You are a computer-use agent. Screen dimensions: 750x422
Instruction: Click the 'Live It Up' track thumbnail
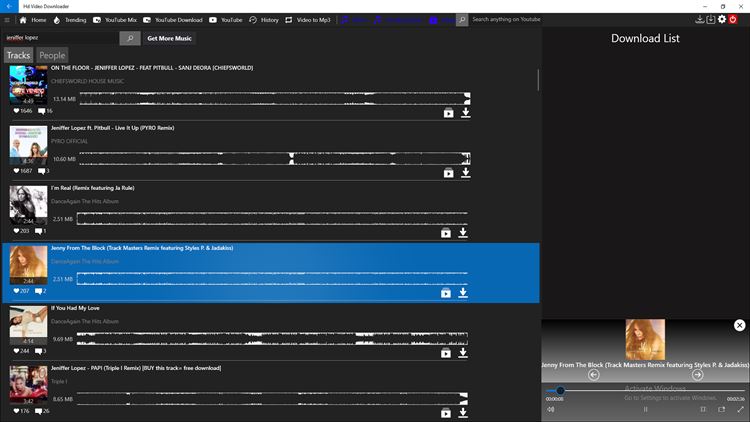(29, 145)
